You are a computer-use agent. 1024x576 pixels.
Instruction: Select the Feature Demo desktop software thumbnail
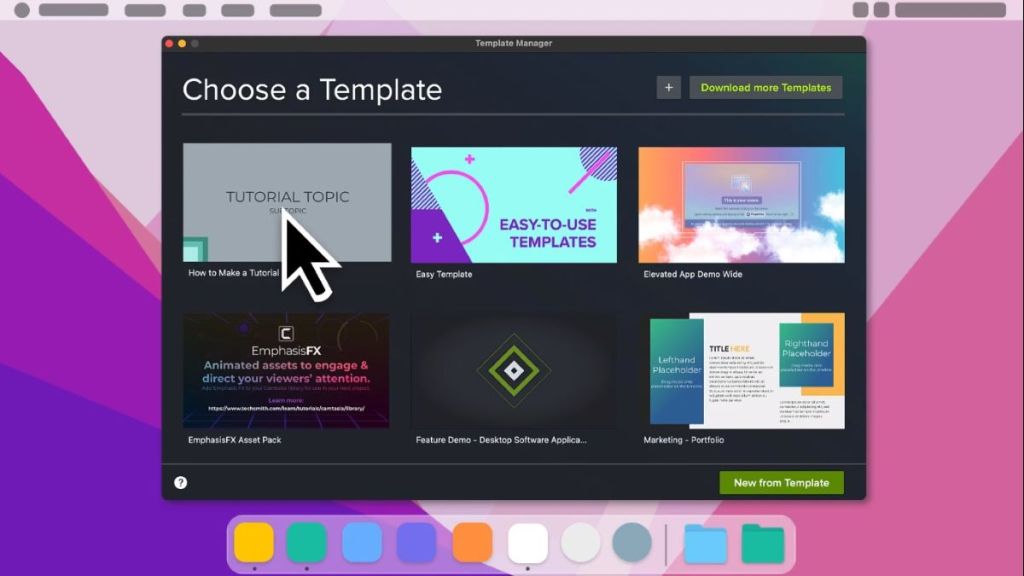pos(514,371)
